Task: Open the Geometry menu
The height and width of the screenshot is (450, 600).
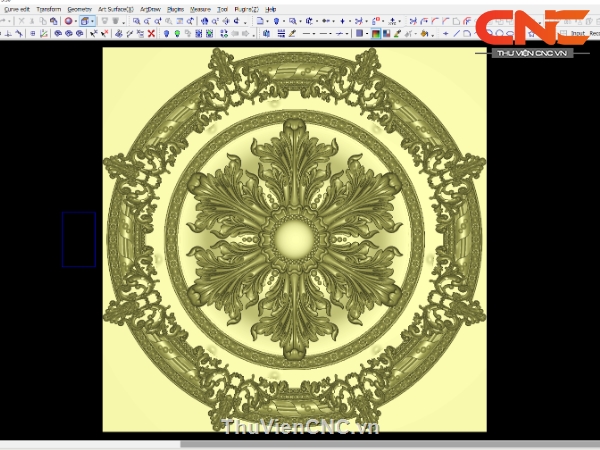Action: click(80, 8)
